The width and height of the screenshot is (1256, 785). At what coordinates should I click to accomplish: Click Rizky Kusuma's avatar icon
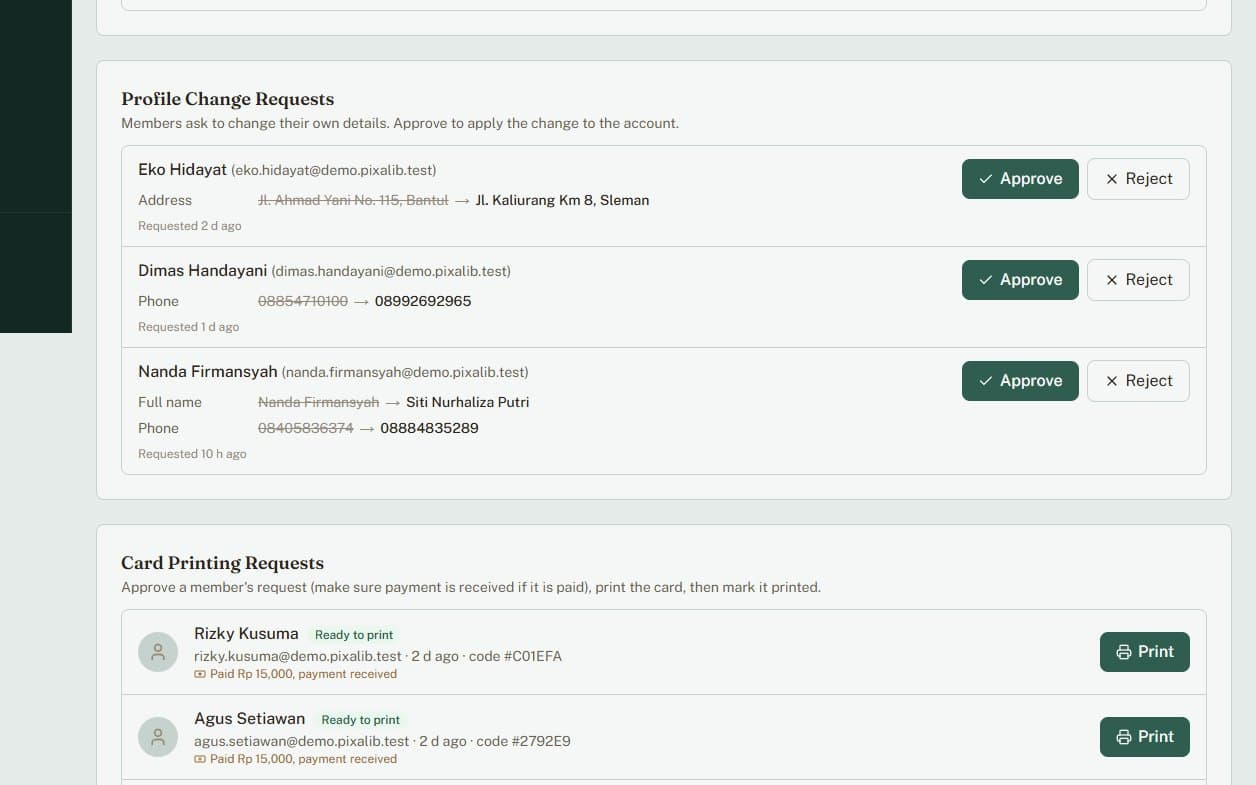(x=158, y=652)
